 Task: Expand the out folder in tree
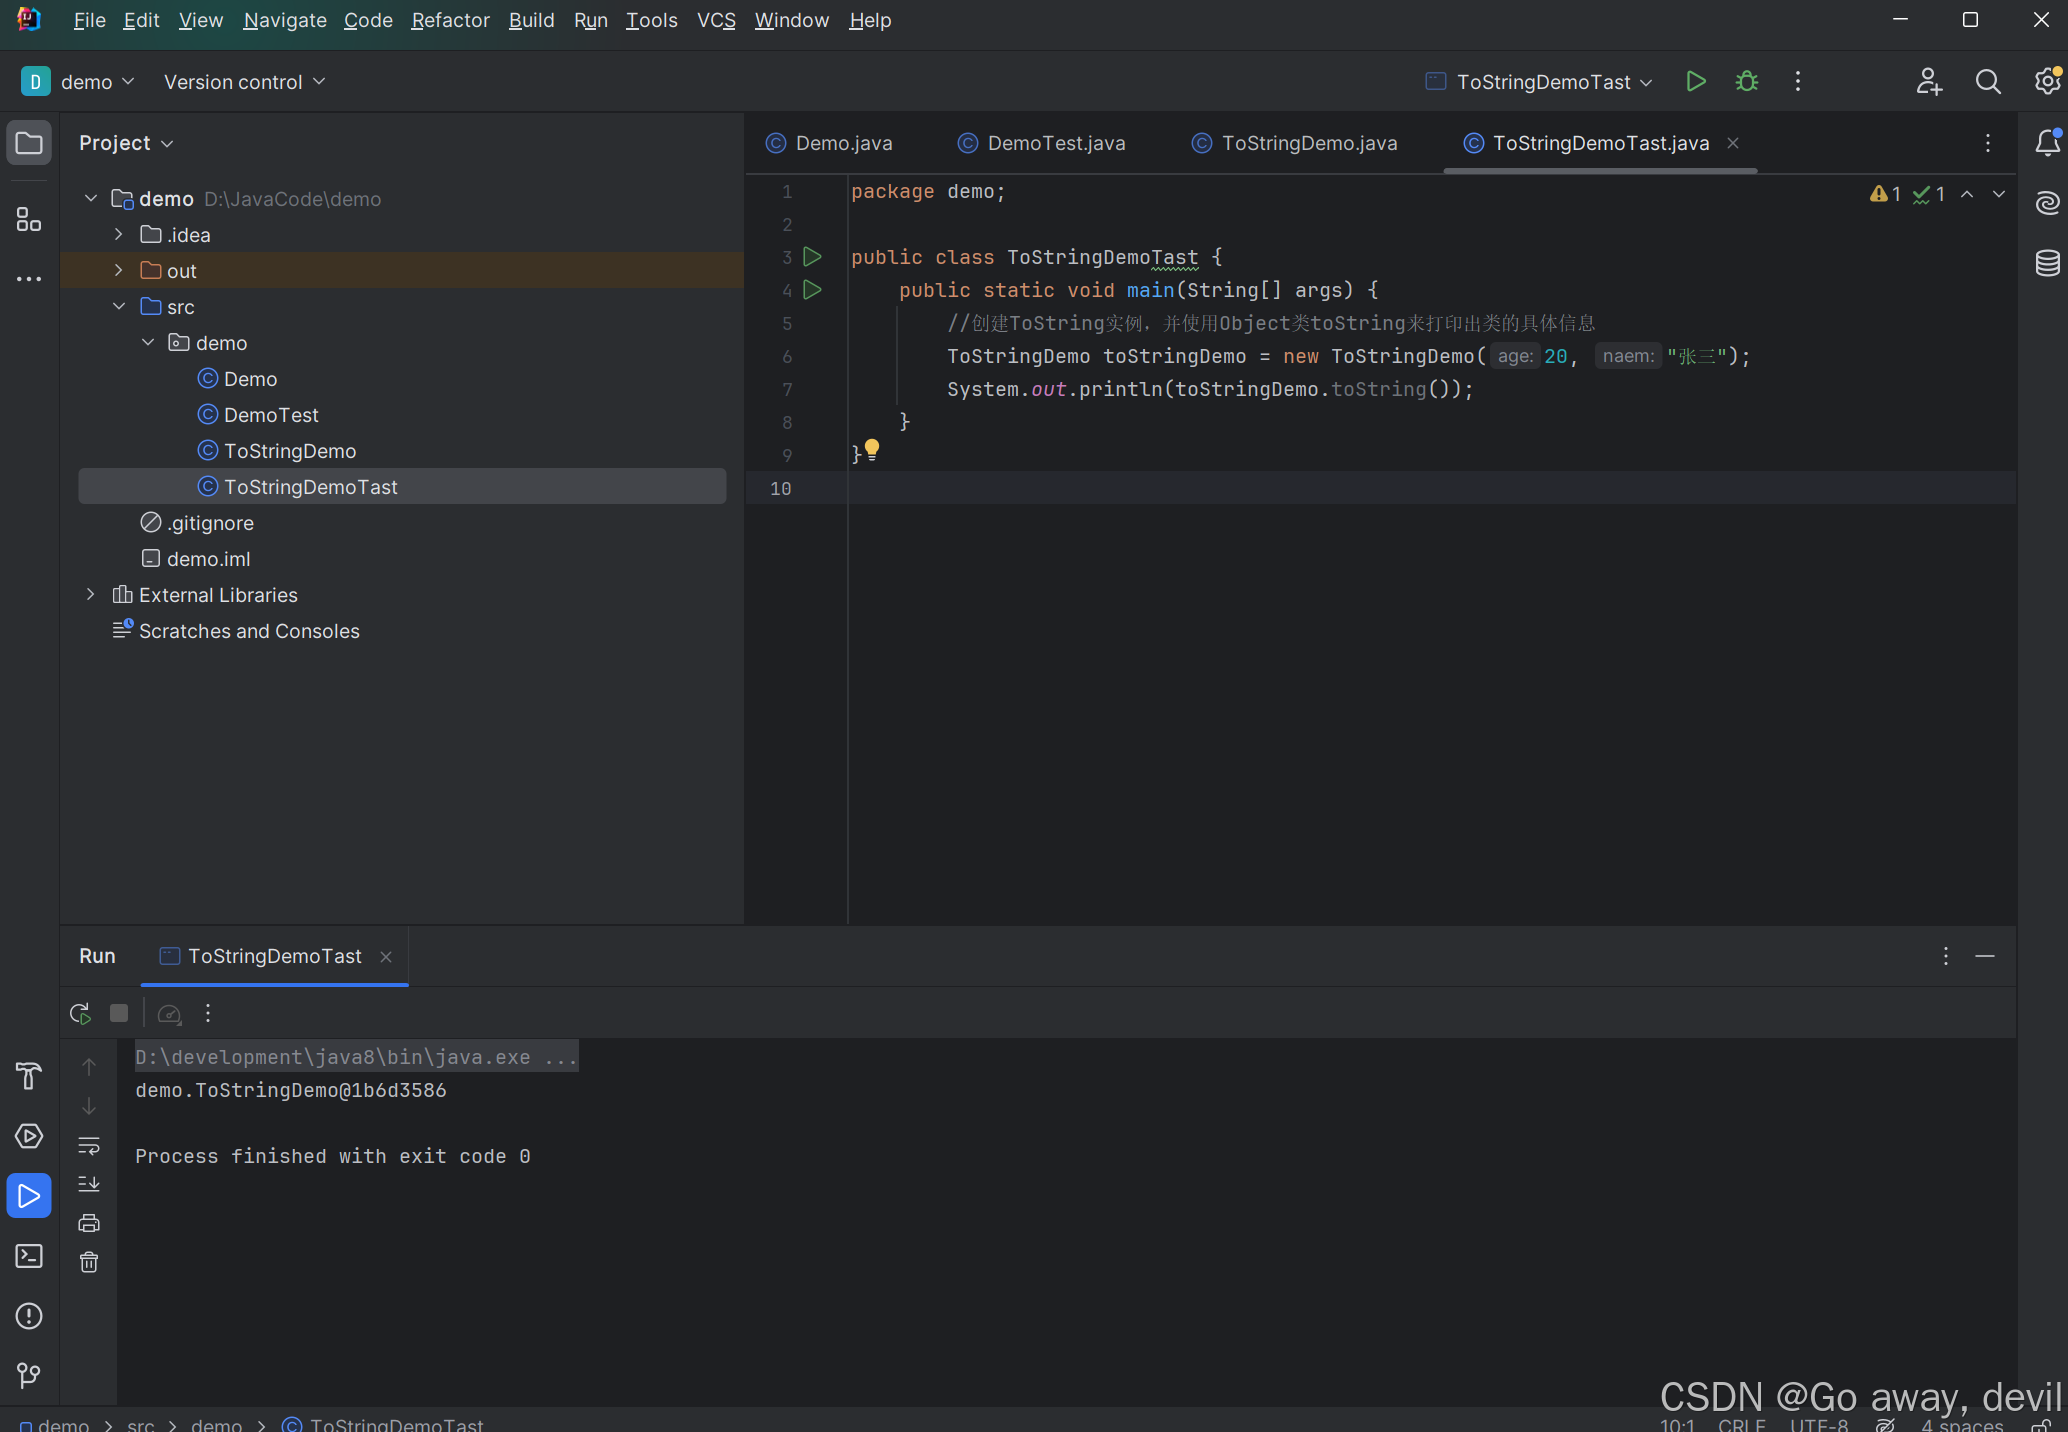pos(118,271)
